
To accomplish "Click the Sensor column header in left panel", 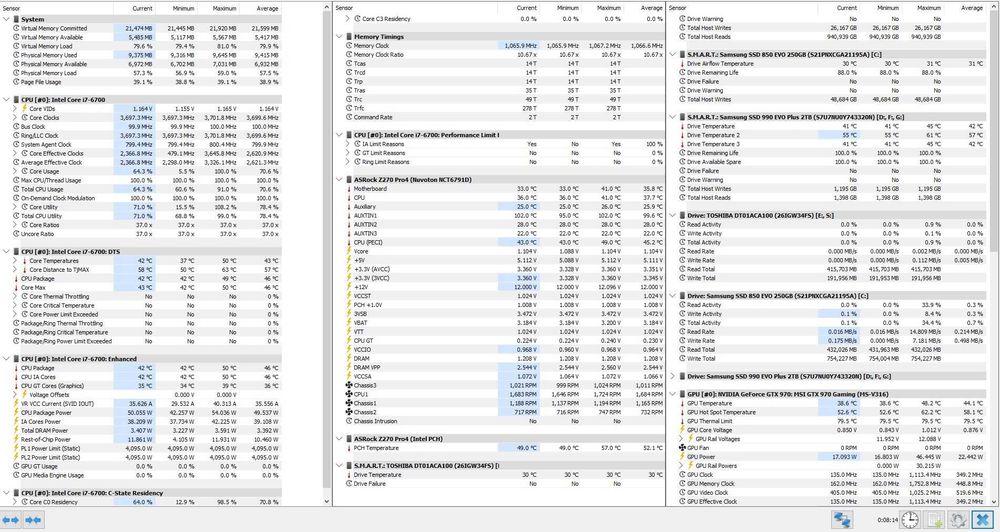I will coord(57,8).
